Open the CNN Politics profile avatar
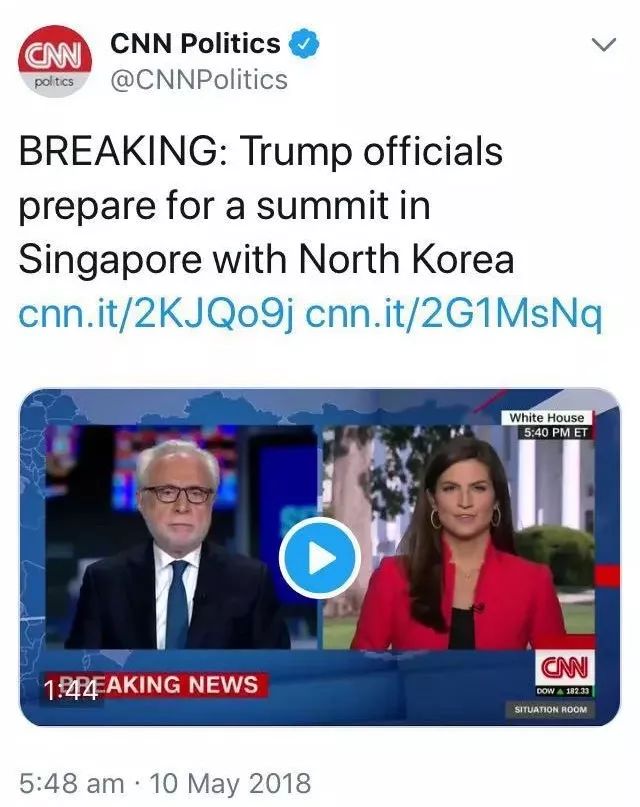The height and width of the screenshot is (807, 640). click(x=55, y=61)
